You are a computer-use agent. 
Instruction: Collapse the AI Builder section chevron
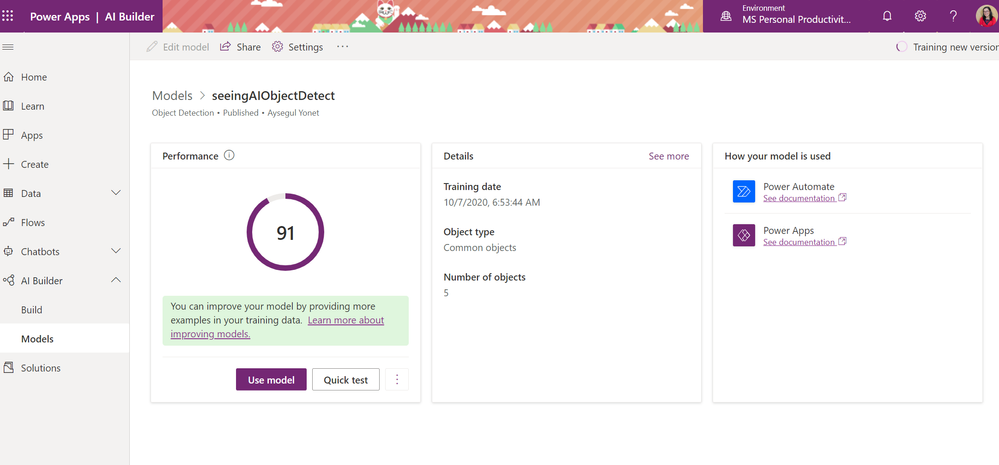pos(116,280)
